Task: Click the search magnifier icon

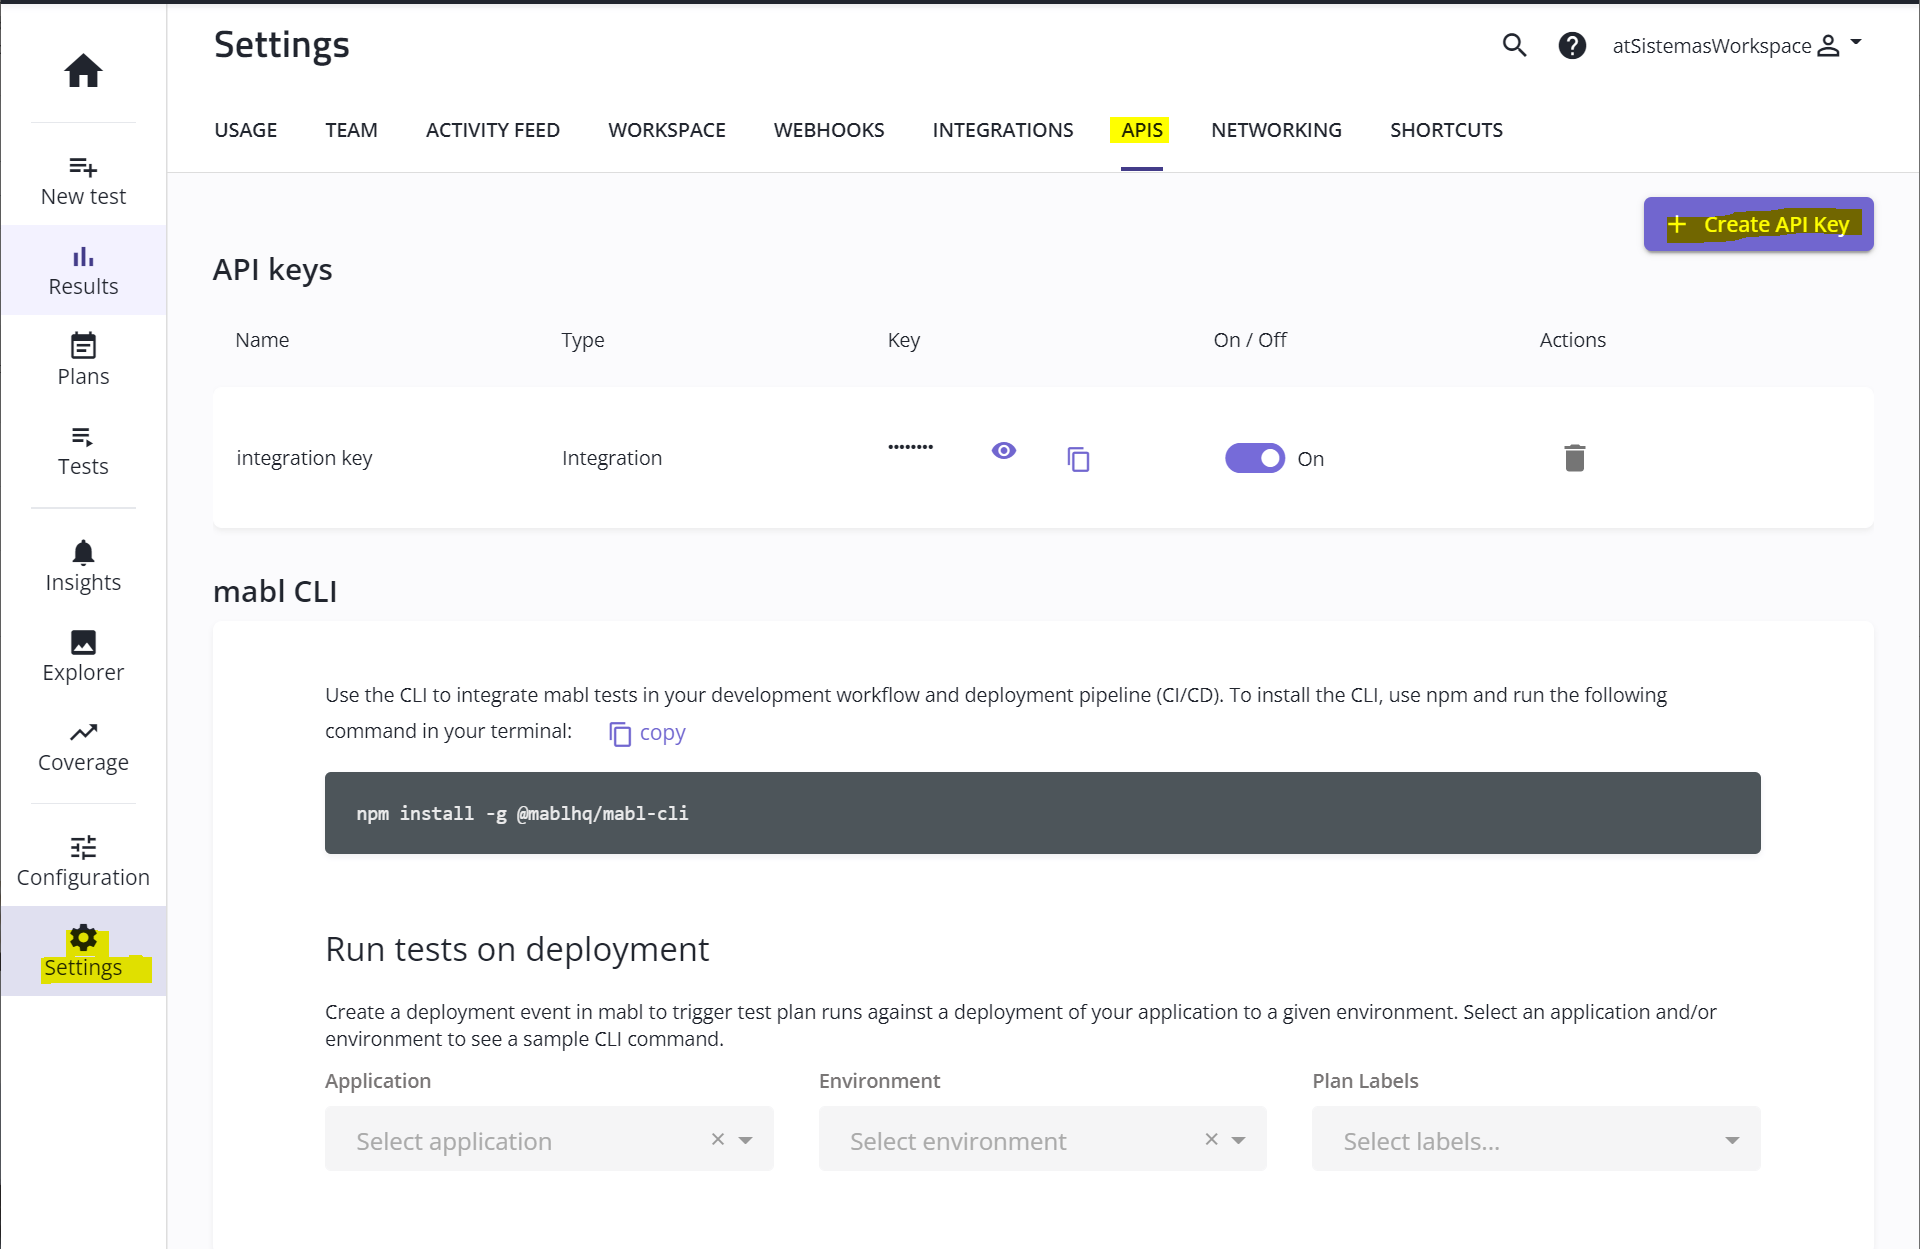Action: click(x=1514, y=45)
